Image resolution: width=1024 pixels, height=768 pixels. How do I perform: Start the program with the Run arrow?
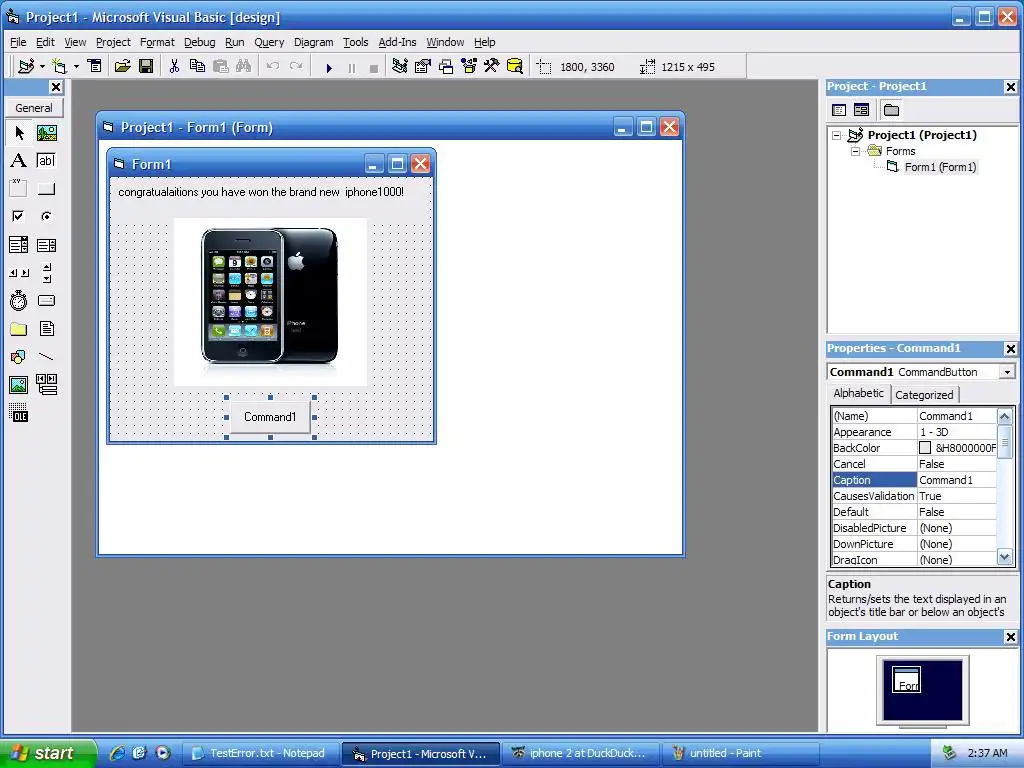[329, 67]
